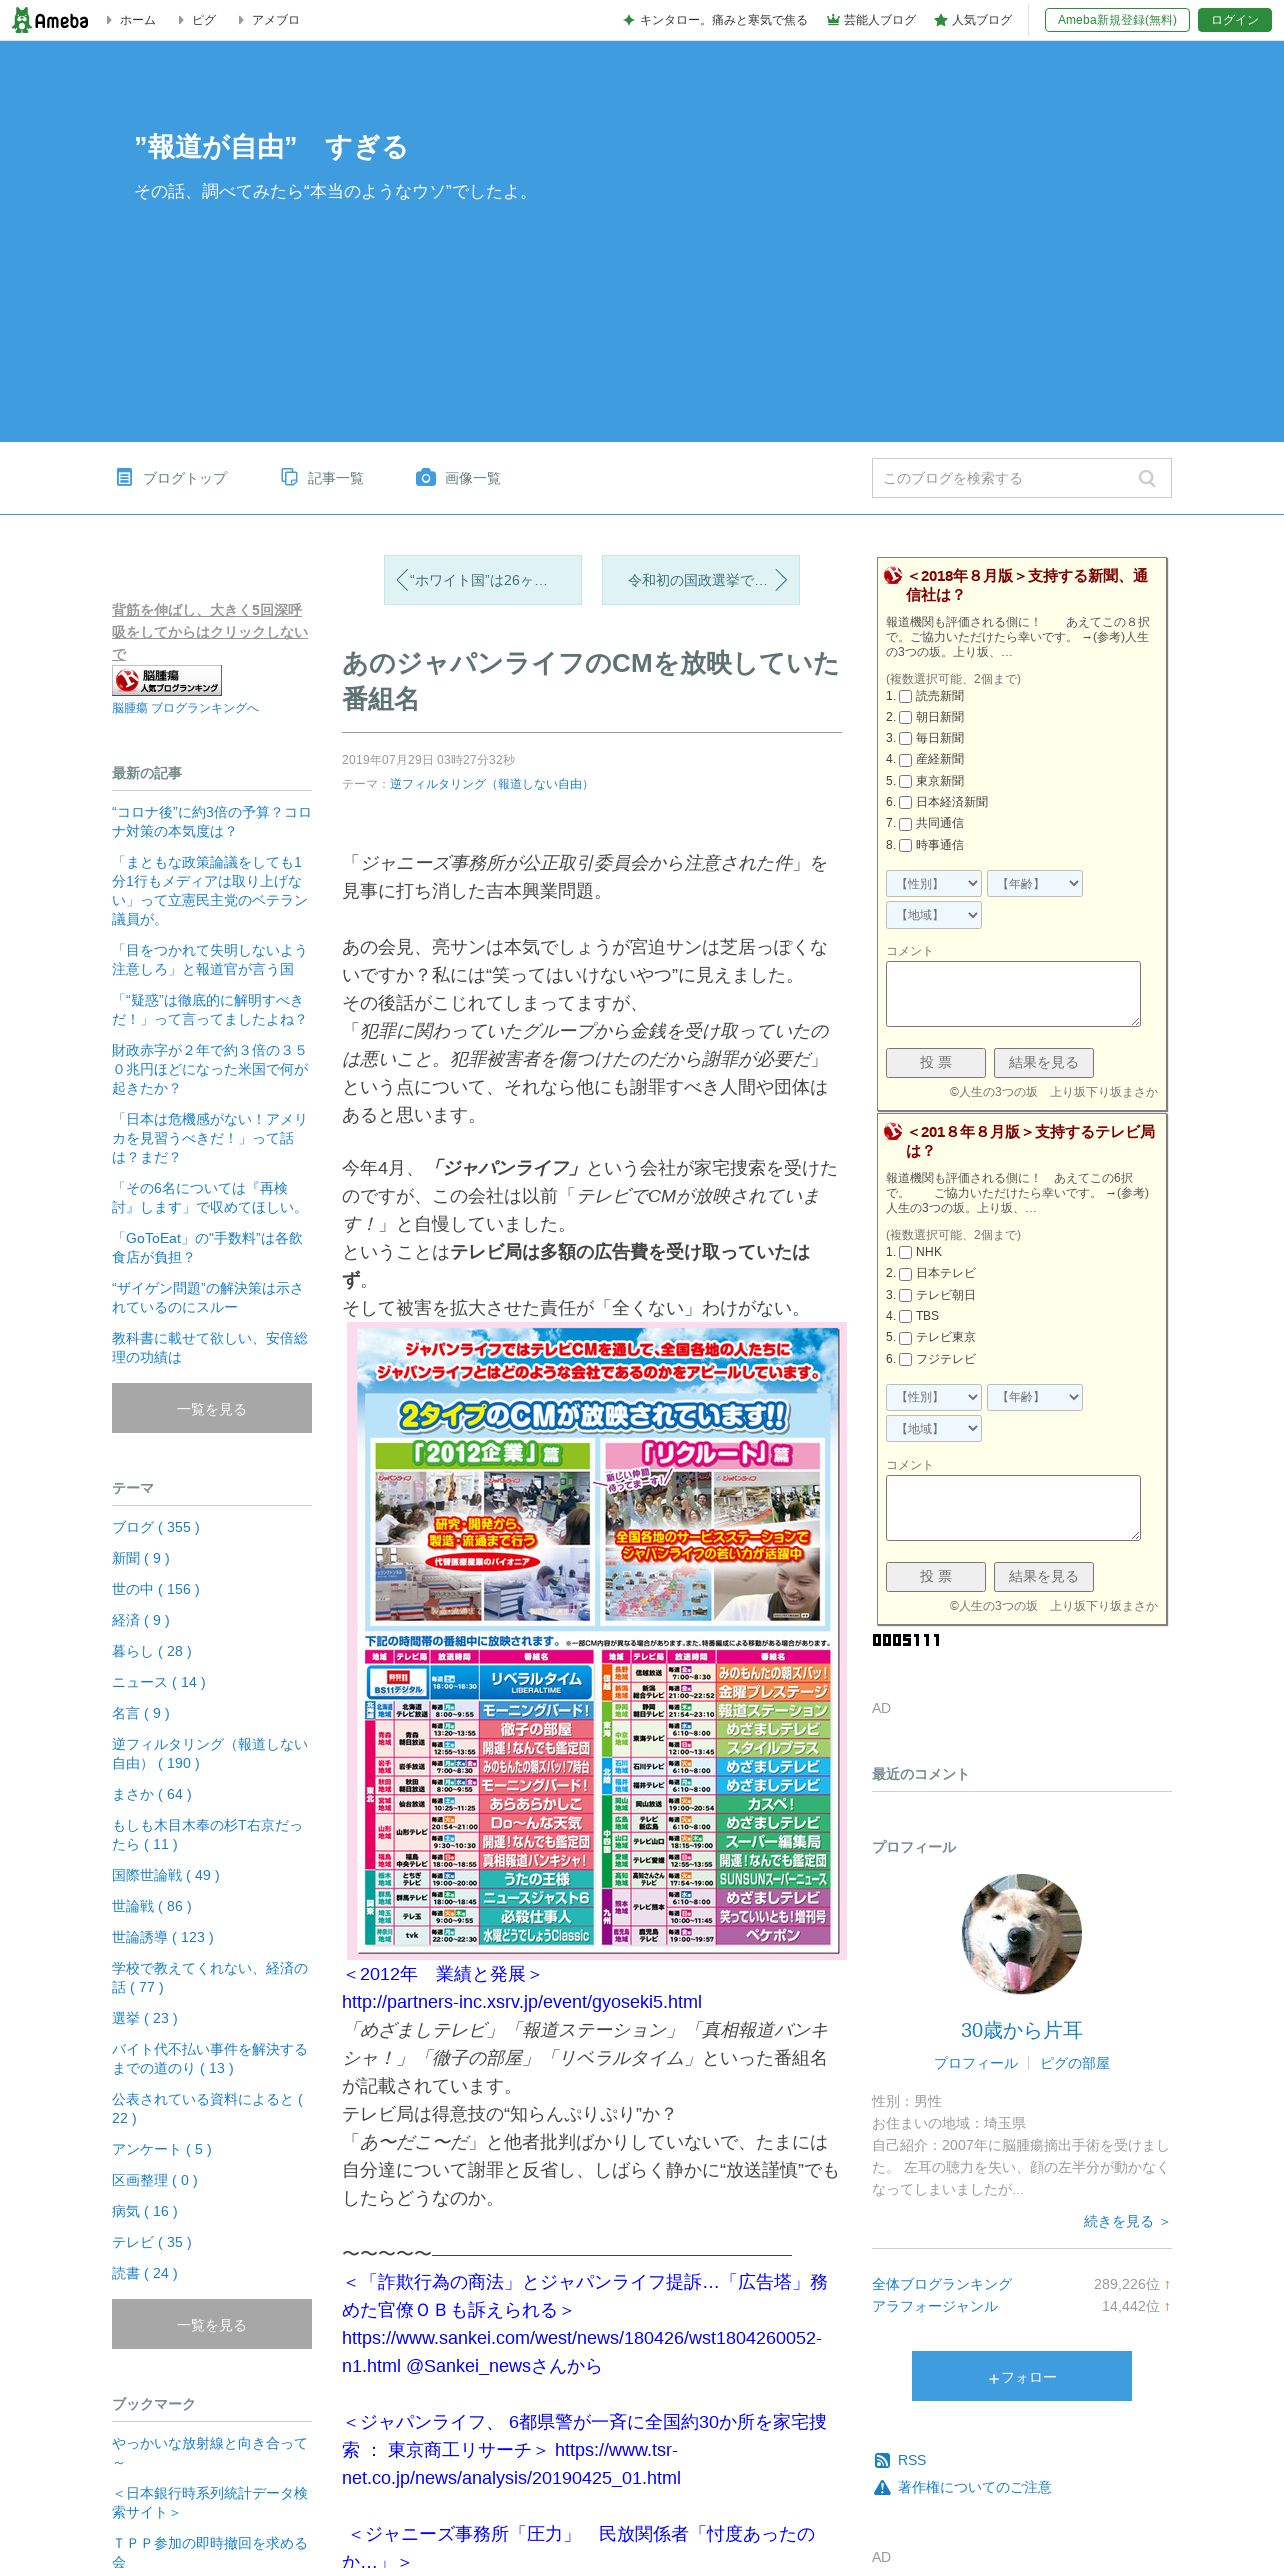The image size is (1284, 2568).
Task: Open the ブログトップ tab
Action: pos(172,478)
